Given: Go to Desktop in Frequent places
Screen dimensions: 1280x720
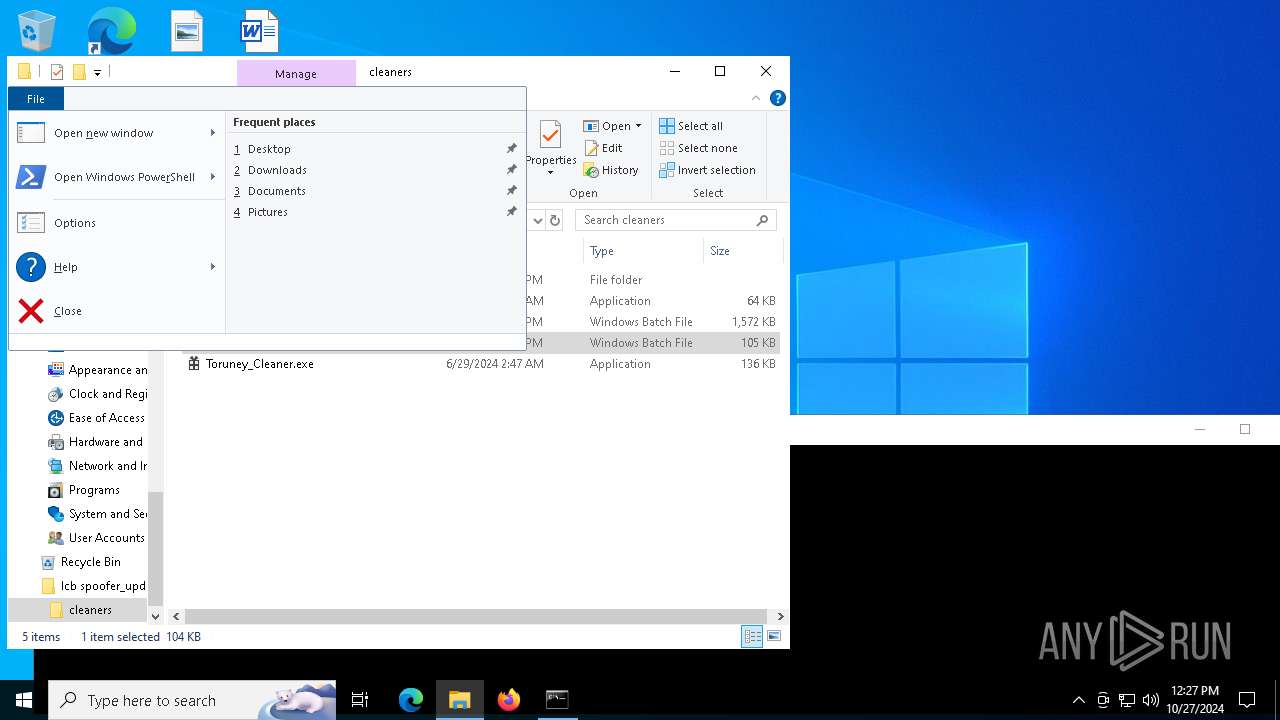Looking at the screenshot, I should click(x=269, y=149).
